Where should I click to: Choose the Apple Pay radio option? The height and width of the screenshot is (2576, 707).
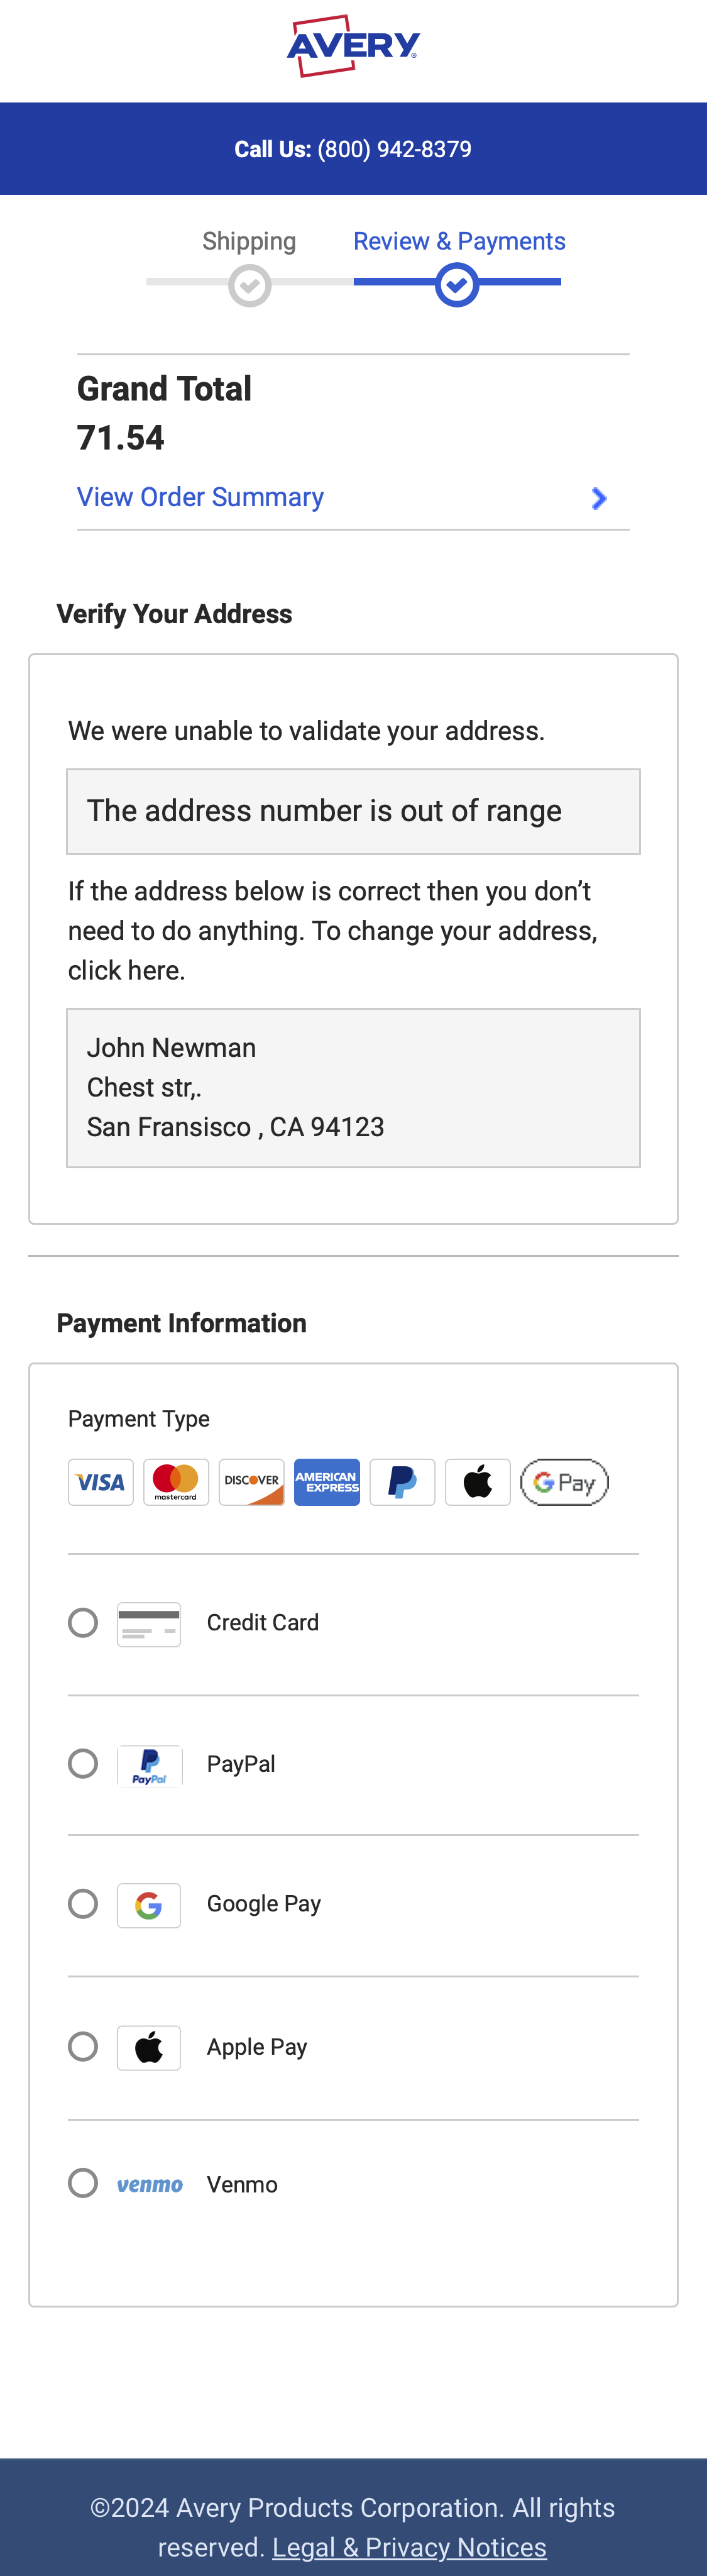click(x=83, y=2046)
